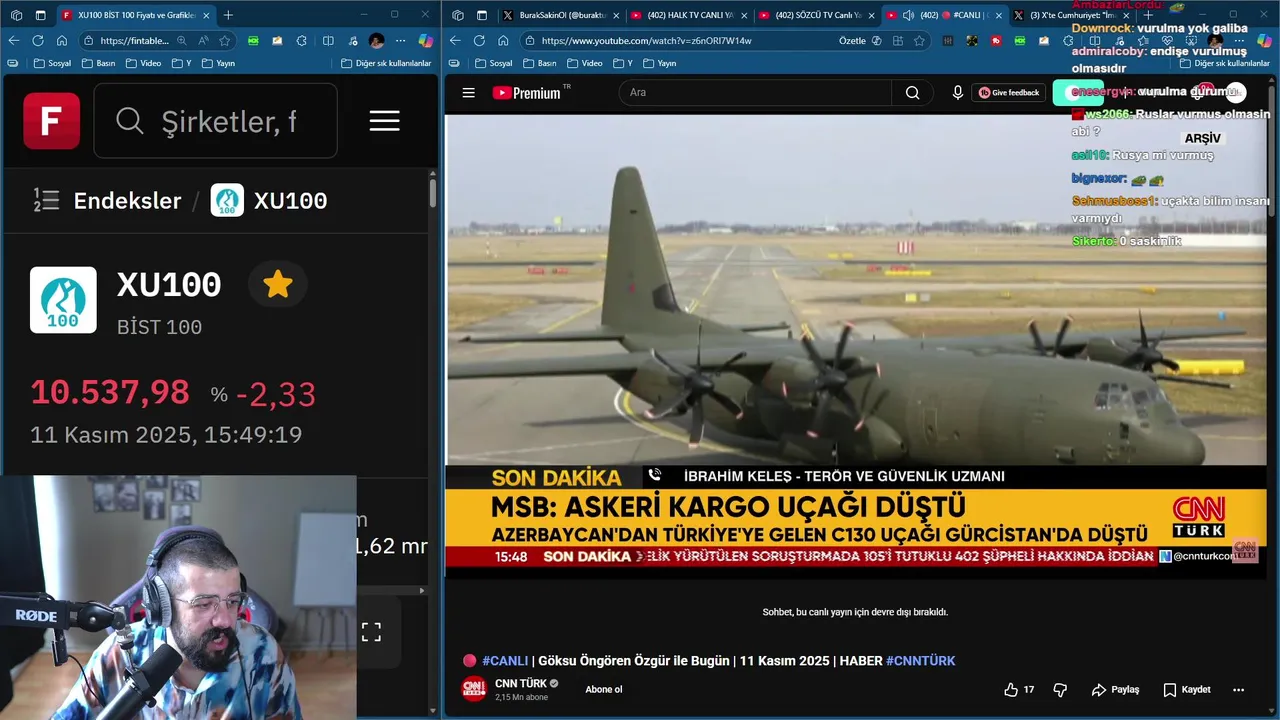
Task: Open home page in left browser
Action: [62, 40]
